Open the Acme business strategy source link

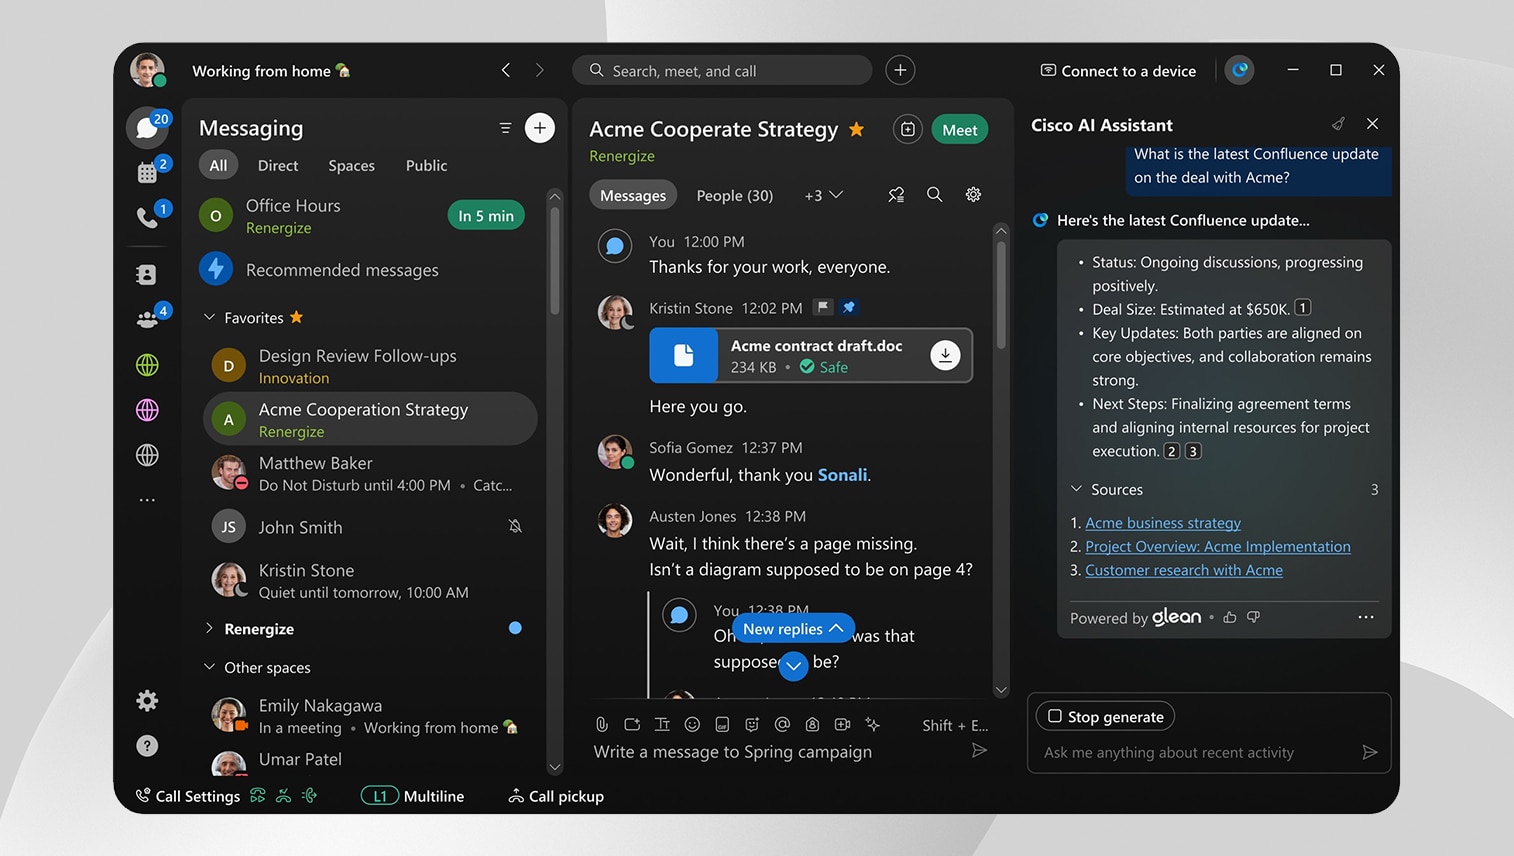pyautogui.click(x=1163, y=523)
